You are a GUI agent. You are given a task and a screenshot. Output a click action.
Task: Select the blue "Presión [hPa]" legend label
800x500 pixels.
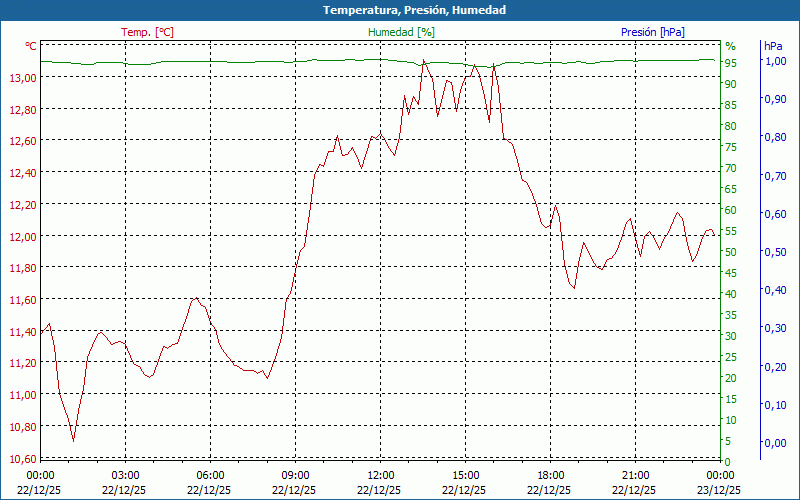[652, 32]
